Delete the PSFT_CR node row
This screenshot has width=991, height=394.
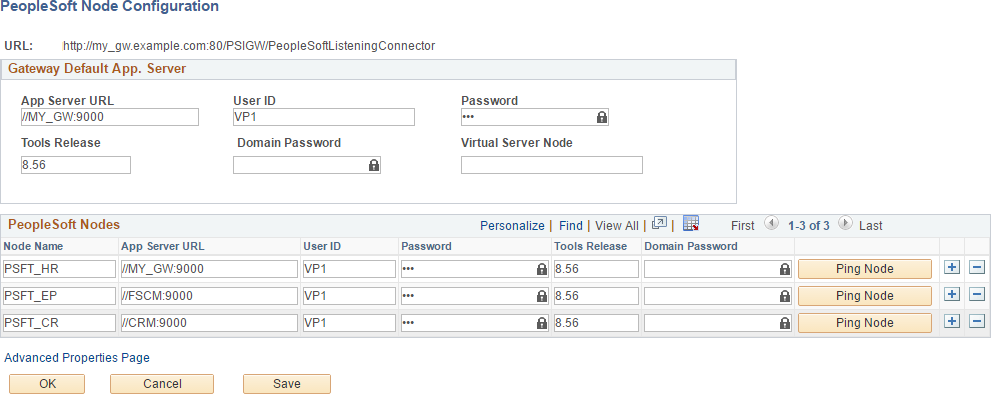(x=977, y=322)
